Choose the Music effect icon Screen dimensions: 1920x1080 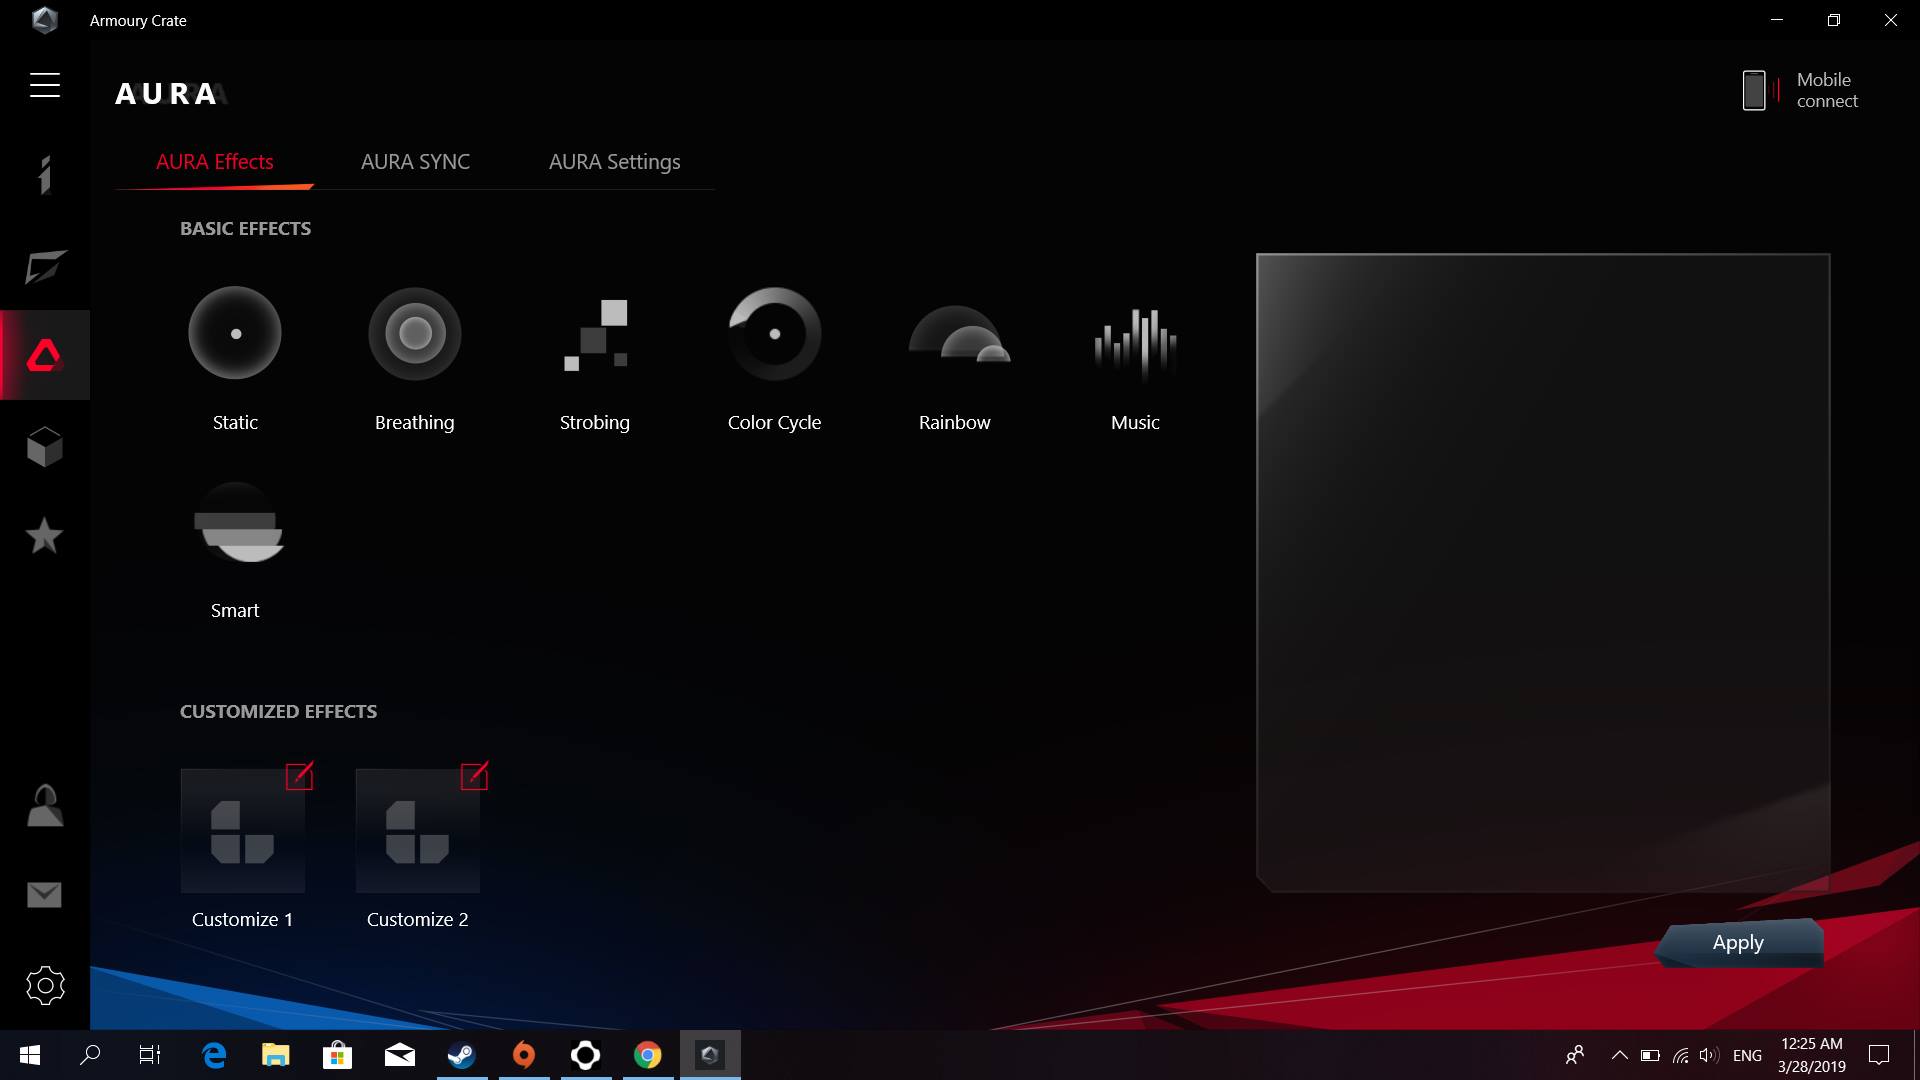click(1135, 343)
